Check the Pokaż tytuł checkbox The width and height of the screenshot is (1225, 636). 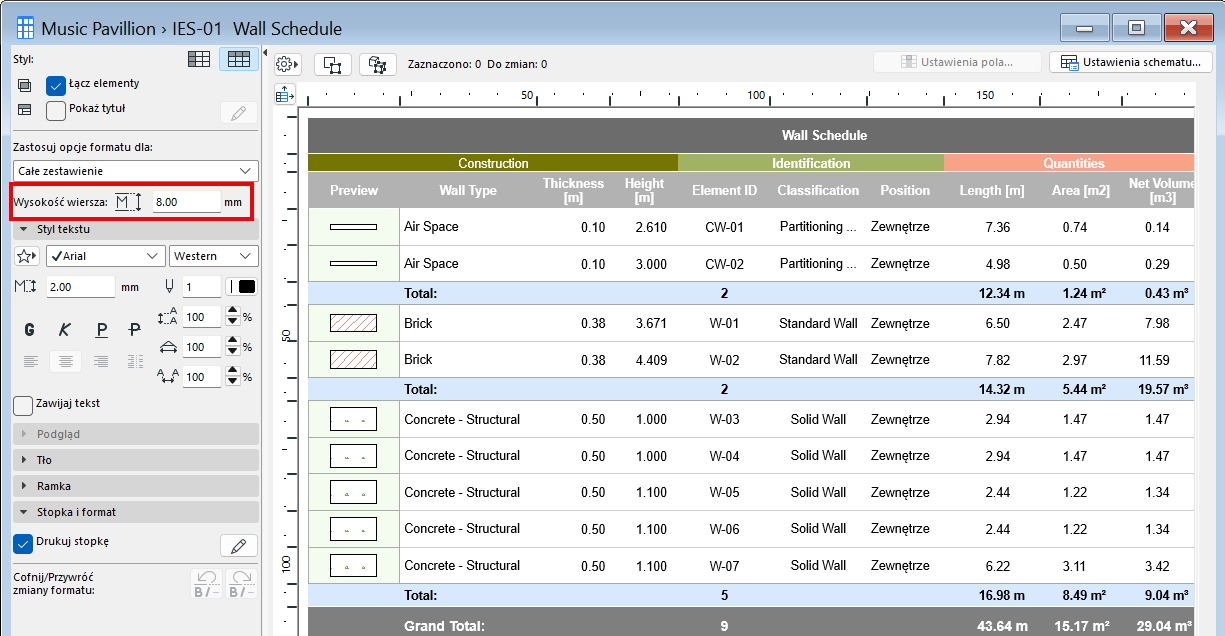tap(56, 110)
